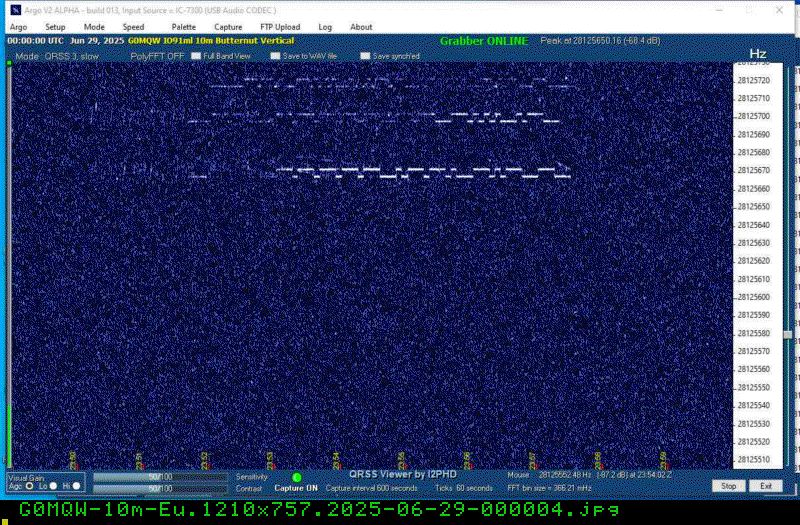Viewport: 800px width, 525px height.
Task: Open the Mode menu
Action: 94,27
